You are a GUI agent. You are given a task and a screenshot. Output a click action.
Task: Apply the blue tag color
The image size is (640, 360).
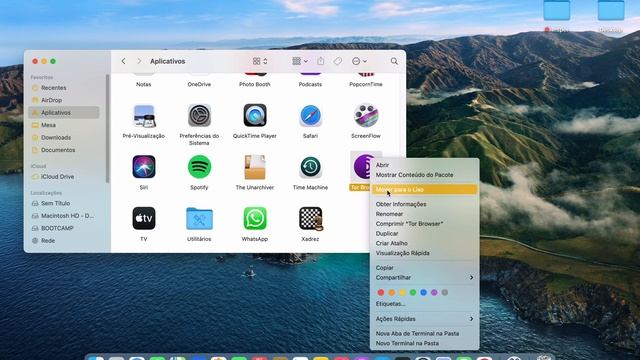coord(423,292)
